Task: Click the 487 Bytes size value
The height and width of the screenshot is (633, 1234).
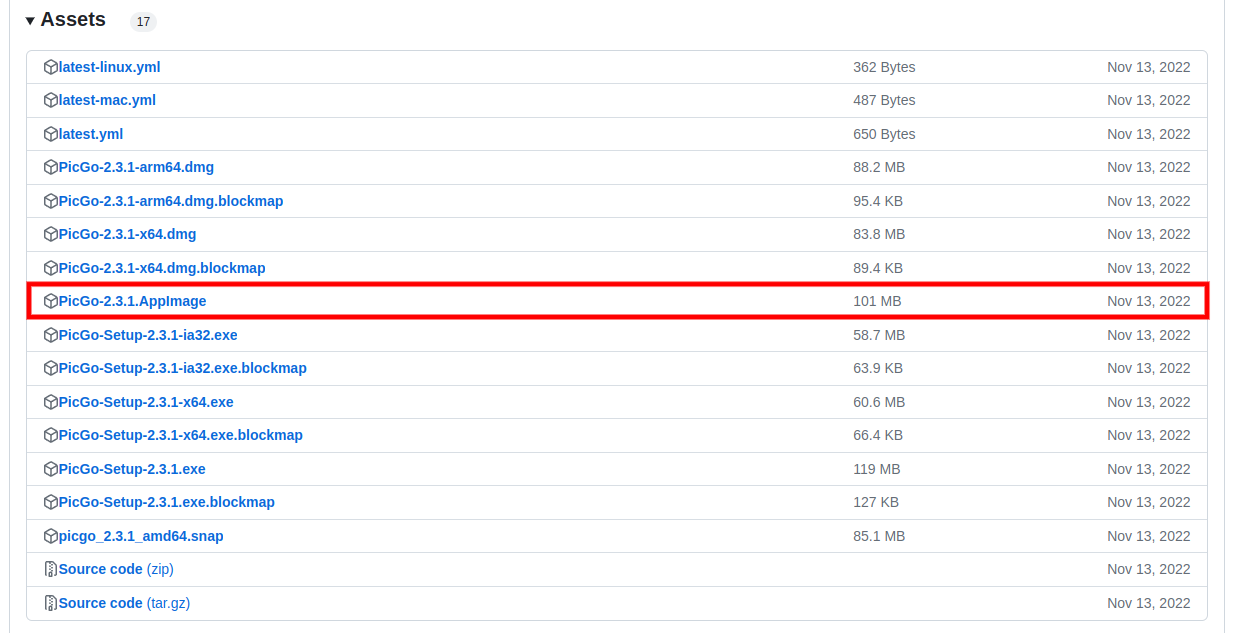Action: (884, 100)
